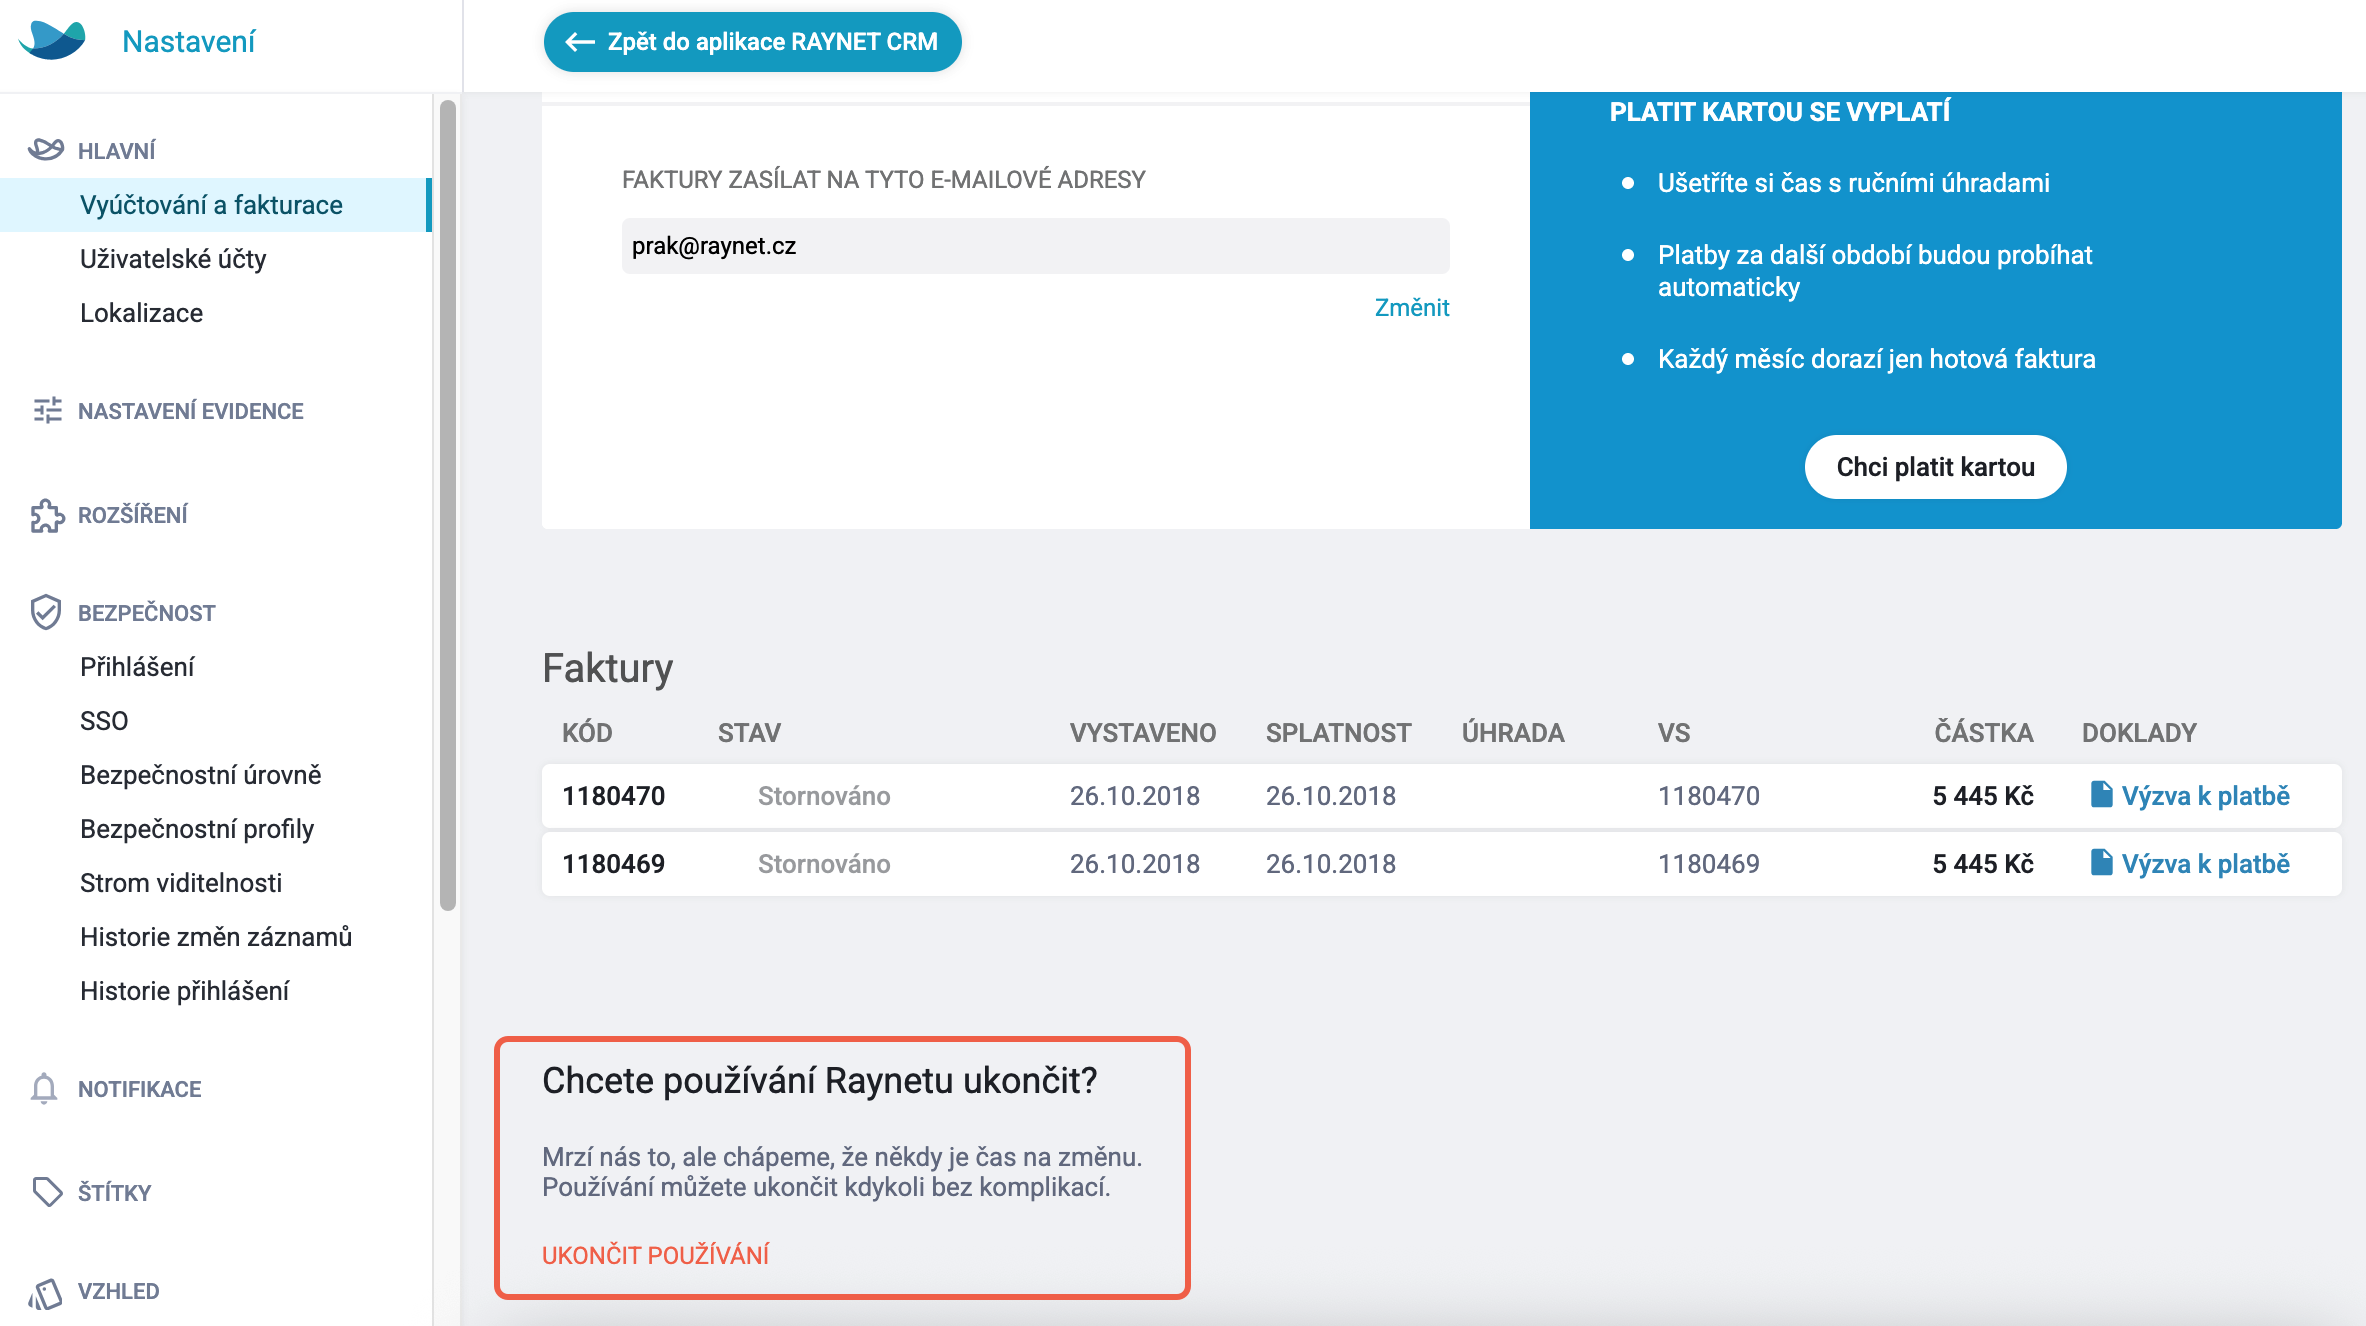Click the Rozšíření puzzle icon

click(x=47, y=515)
